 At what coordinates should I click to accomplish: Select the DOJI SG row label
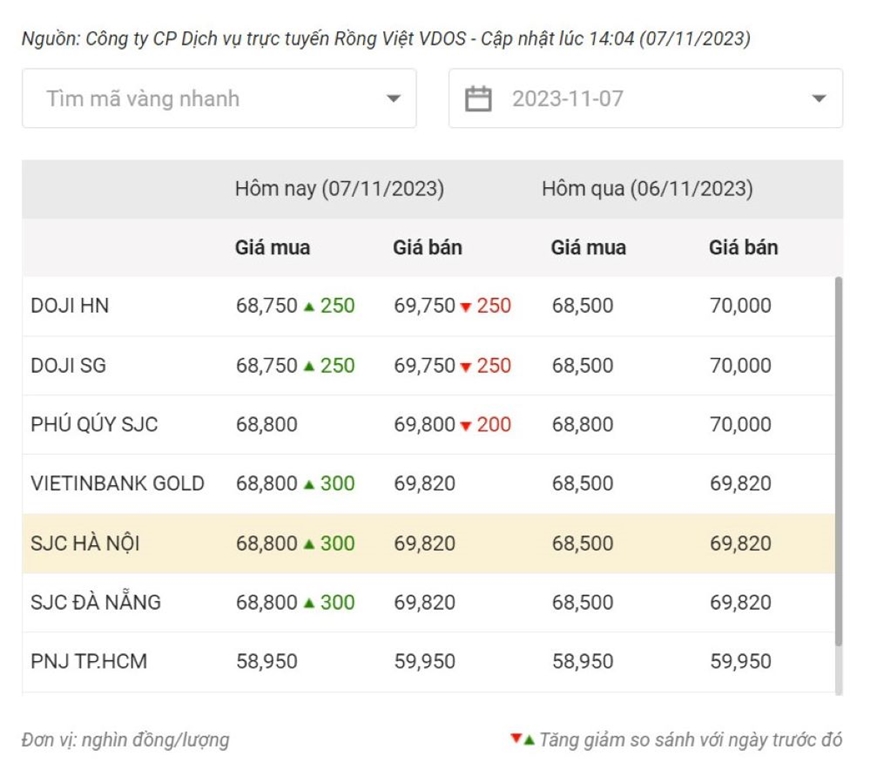click(x=68, y=366)
